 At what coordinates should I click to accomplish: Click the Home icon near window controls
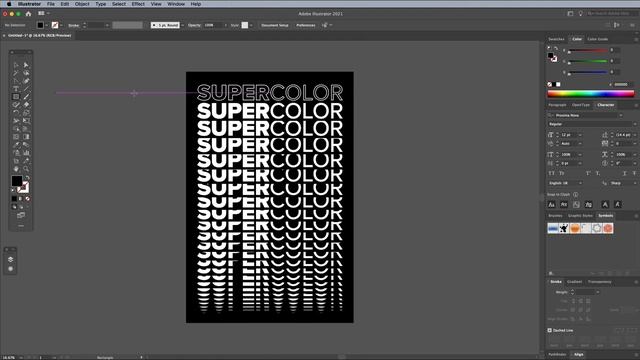click(28, 13)
